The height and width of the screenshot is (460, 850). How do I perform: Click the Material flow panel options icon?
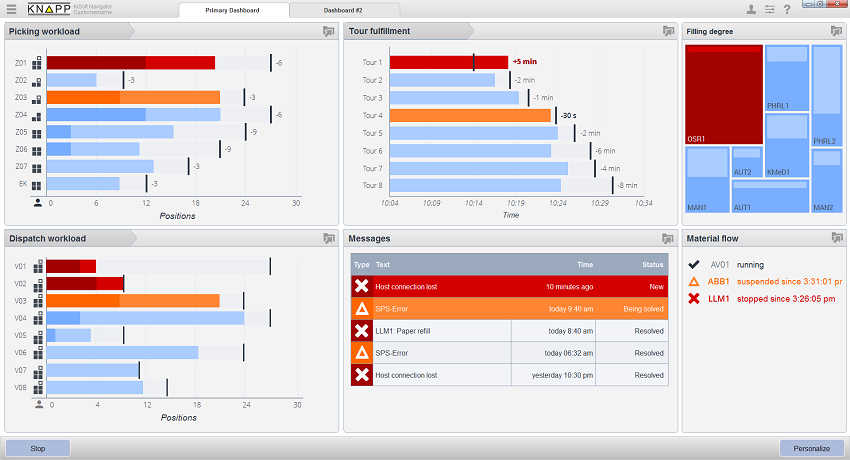tap(837, 237)
